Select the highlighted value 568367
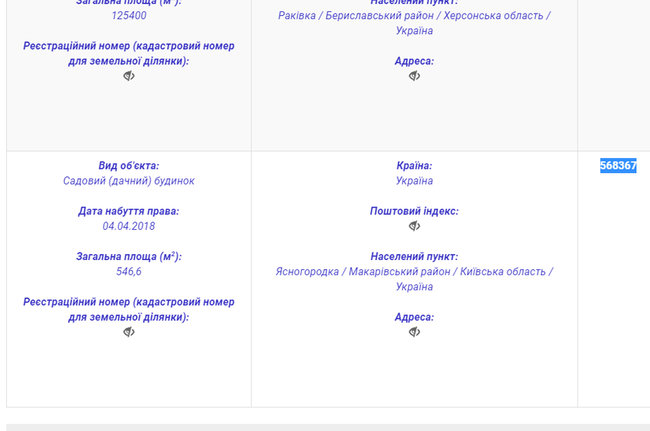This screenshot has width=650, height=431. (618, 166)
